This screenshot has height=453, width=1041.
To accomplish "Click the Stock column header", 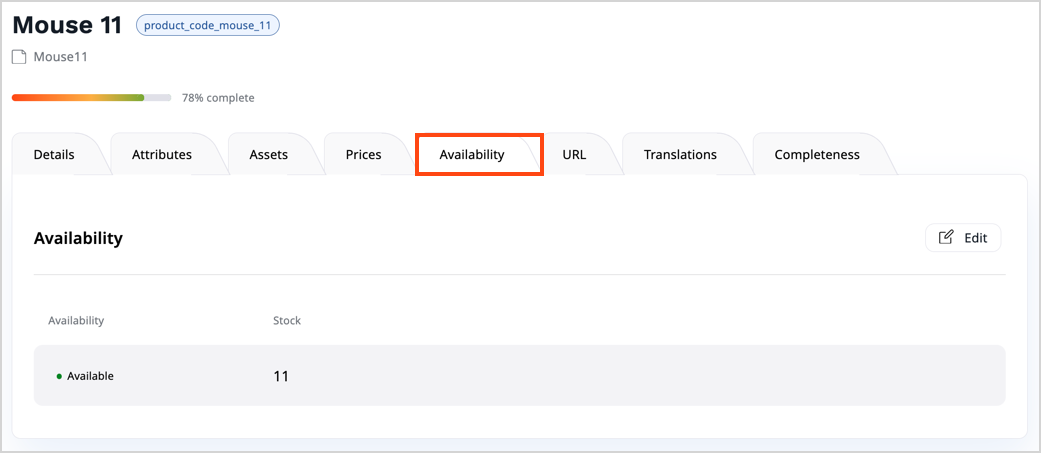I will pyautogui.click(x=287, y=321).
